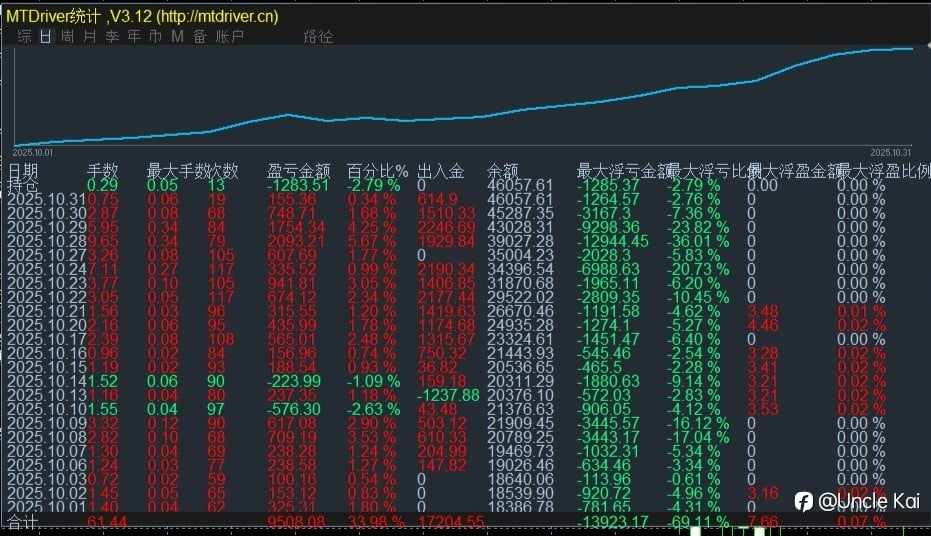The image size is (931, 536).
Task: Click balance 29522.02
Action: point(520,297)
